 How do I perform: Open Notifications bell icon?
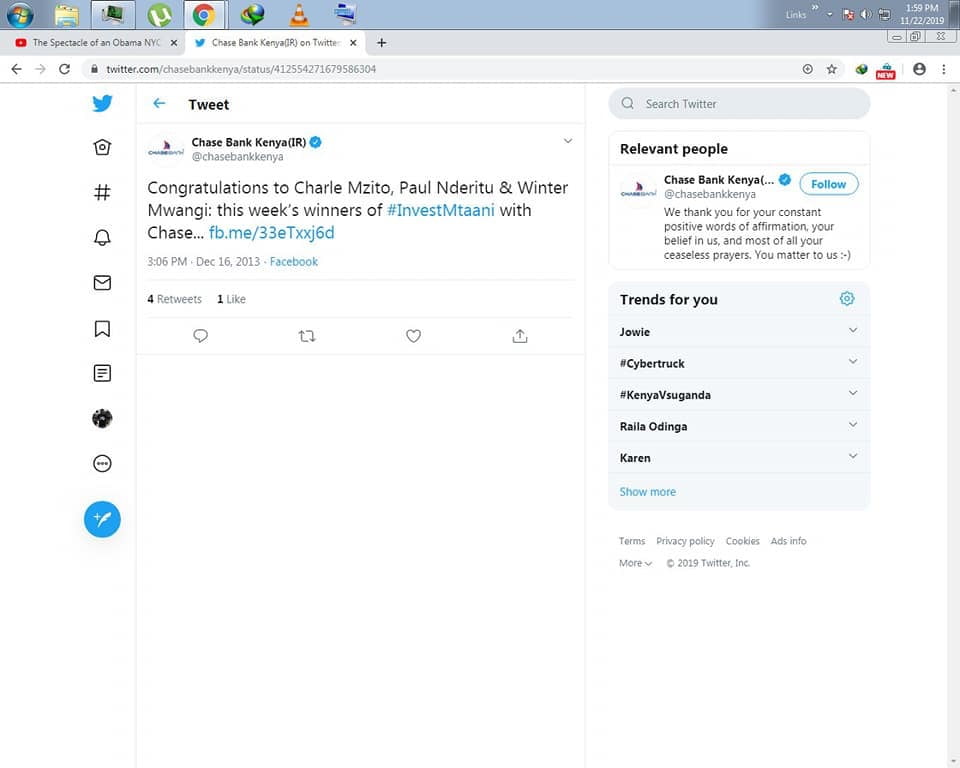point(102,238)
